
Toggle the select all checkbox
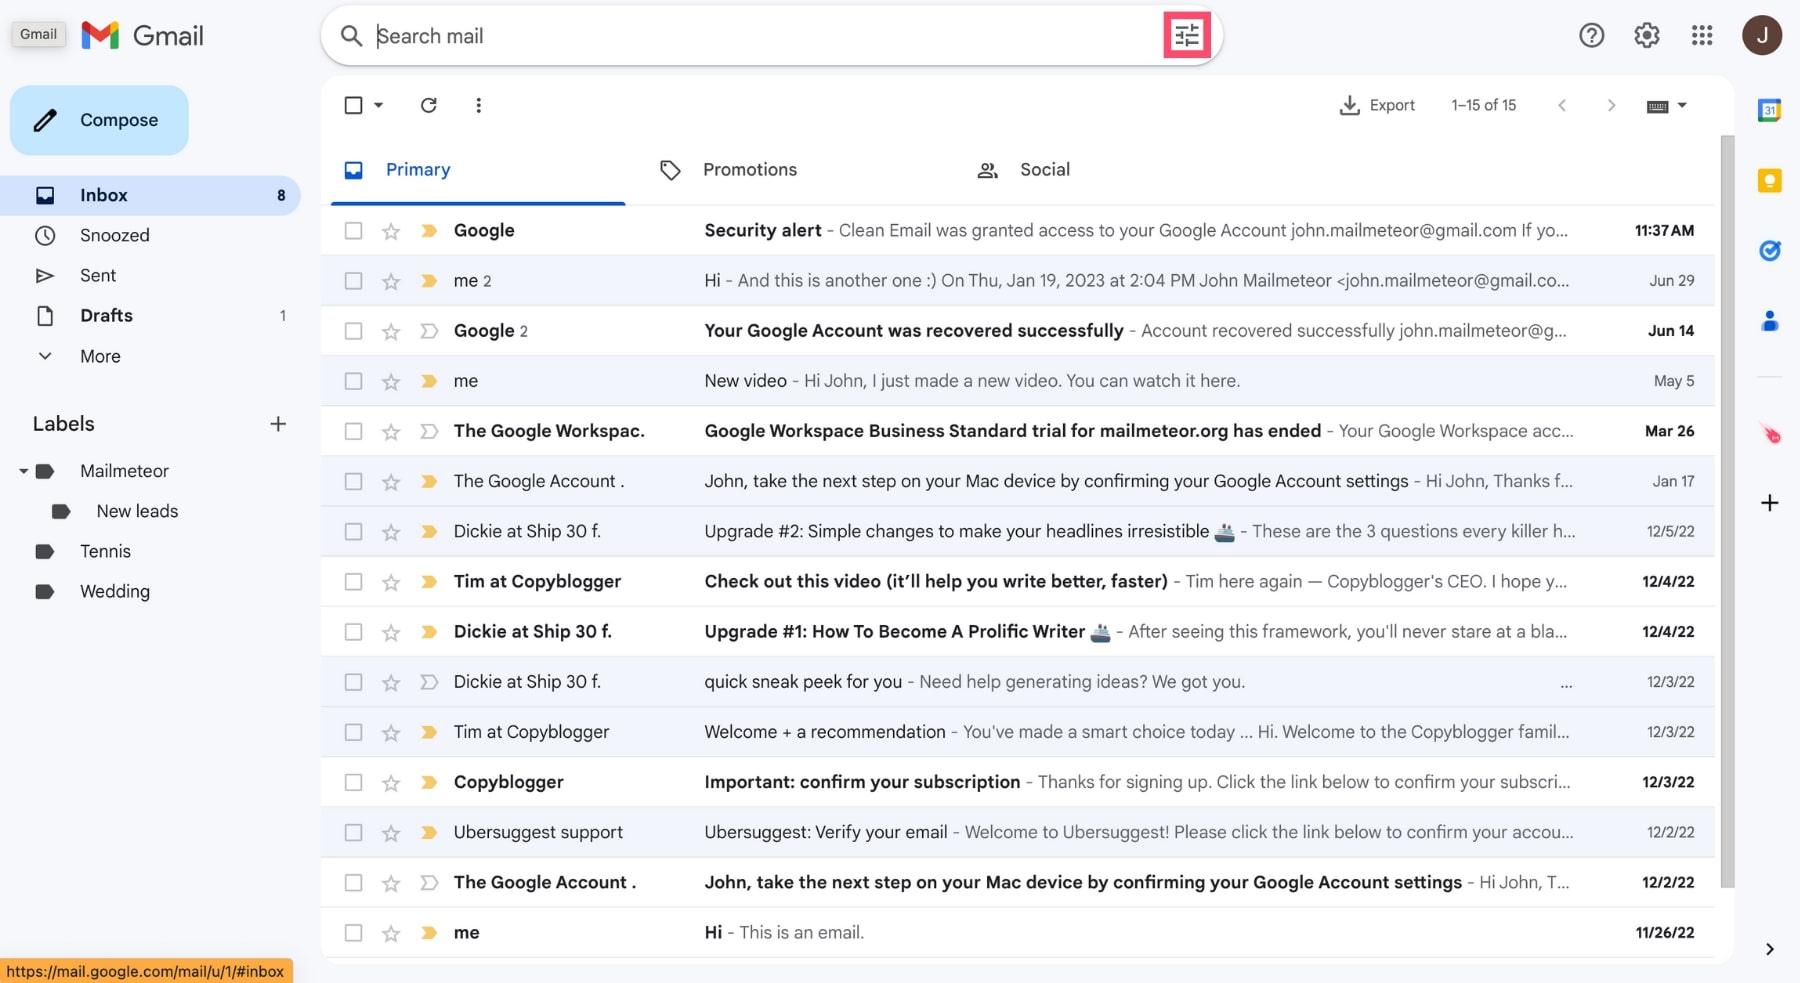(353, 105)
